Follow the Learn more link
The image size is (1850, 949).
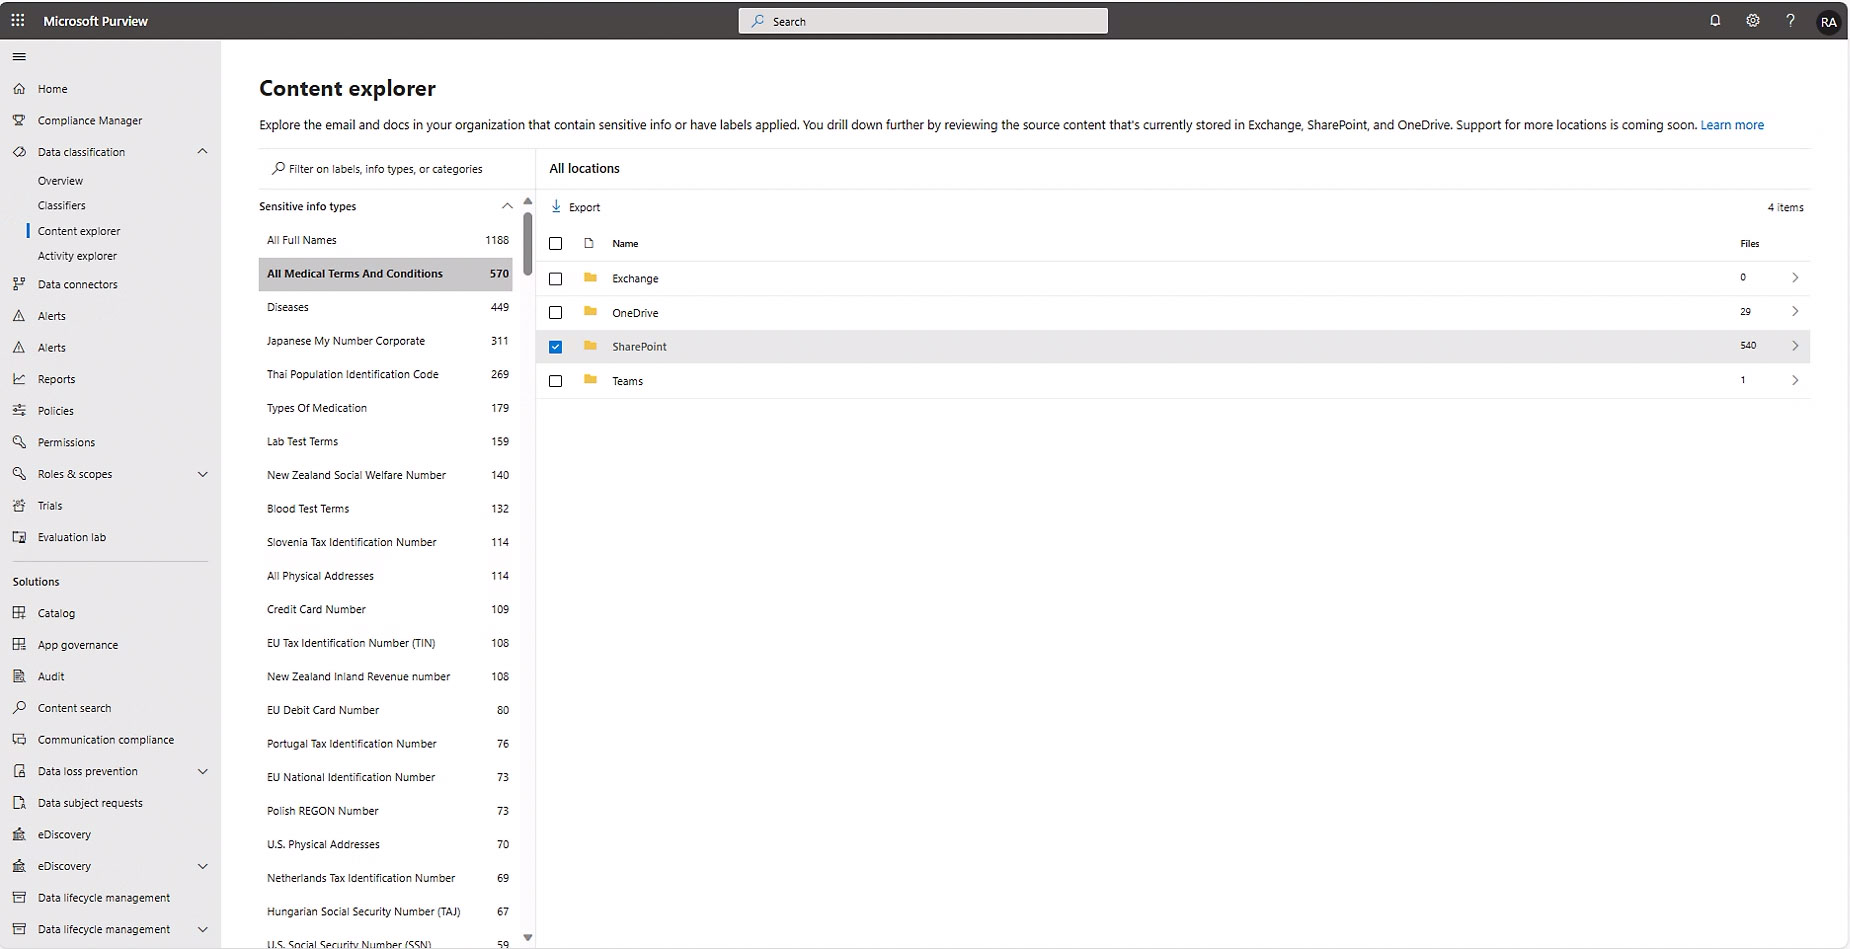click(x=1732, y=125)
